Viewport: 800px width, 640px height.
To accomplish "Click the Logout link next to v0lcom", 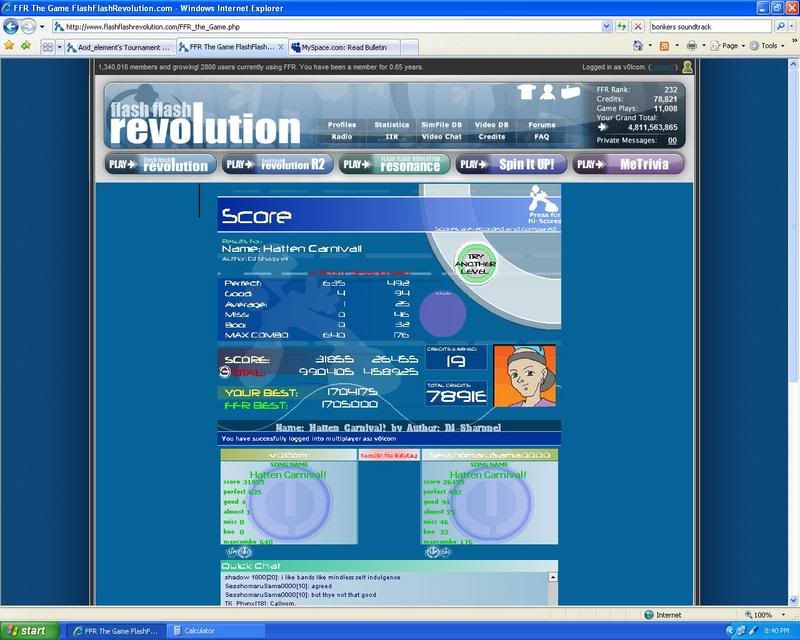I will 663,67.
